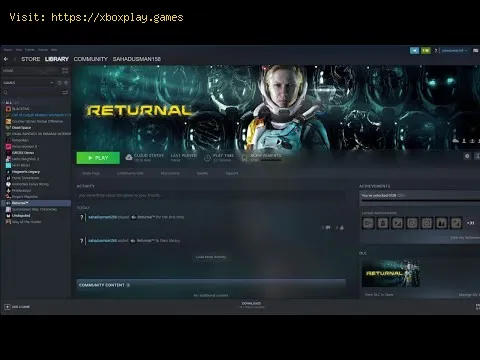Toggle the ready-to-play filter icon
Image resolution: width=480 pixels, height=360 pixels.
coord(66,83)
